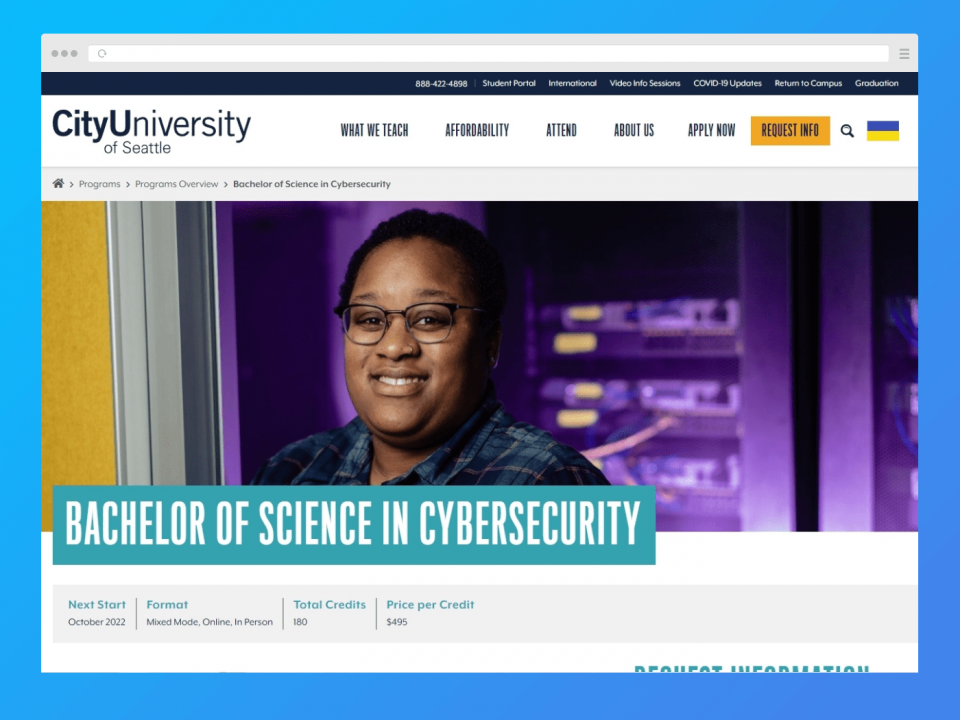The height and width of the screenshot is (720, 960).
Task: Click the Programs breadcrumb link
Action: pyautogui.click(x=99, y=184)
